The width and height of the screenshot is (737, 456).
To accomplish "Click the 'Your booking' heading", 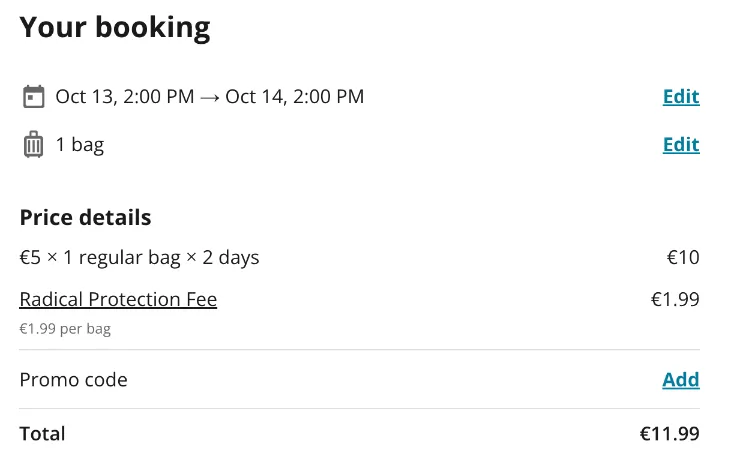I will 115,28.
